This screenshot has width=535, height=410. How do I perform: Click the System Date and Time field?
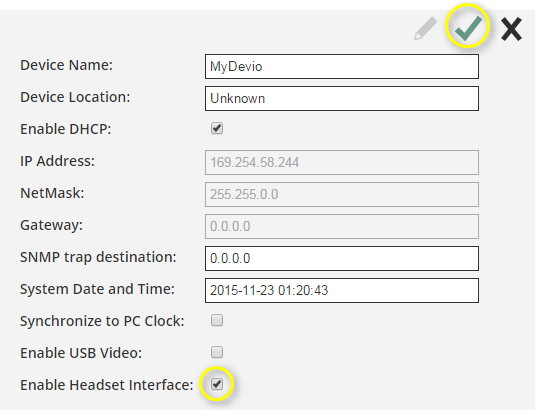342,291
